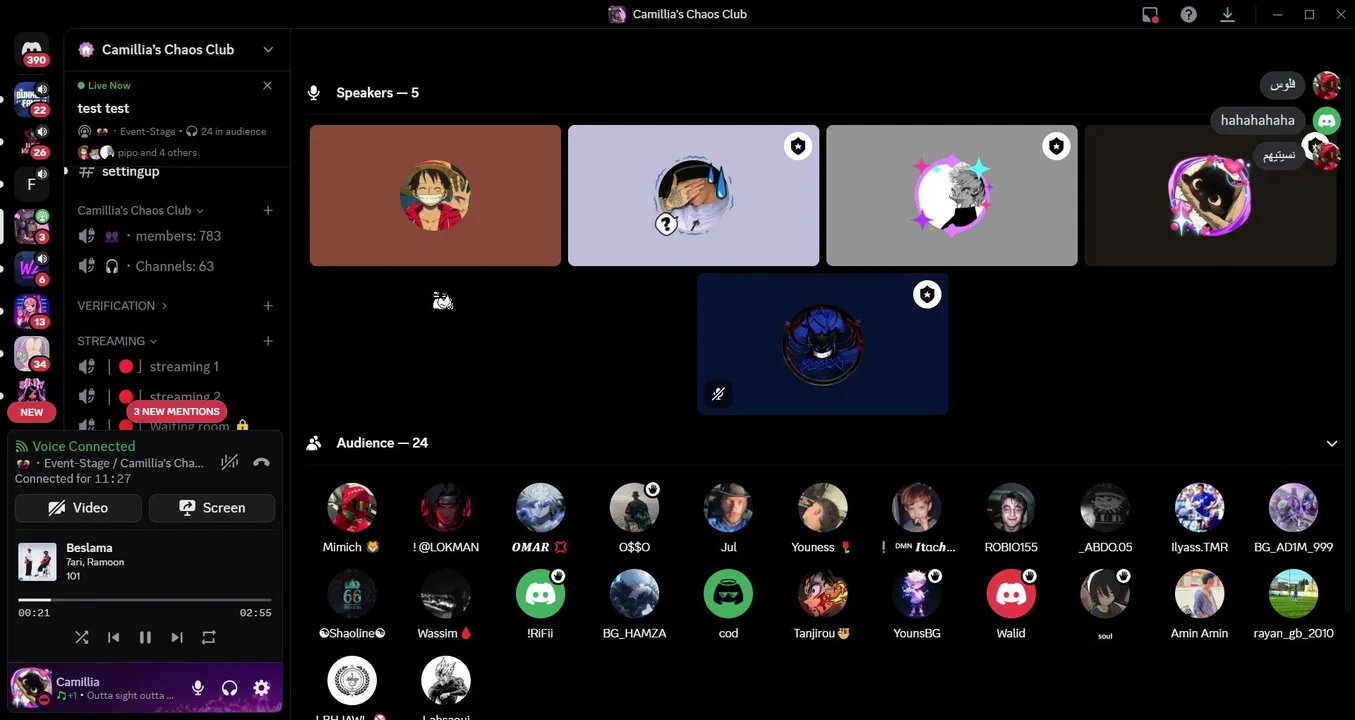Click moderator badge on the lavender speaker tile
1355x720 pixels.
point(797,147)
